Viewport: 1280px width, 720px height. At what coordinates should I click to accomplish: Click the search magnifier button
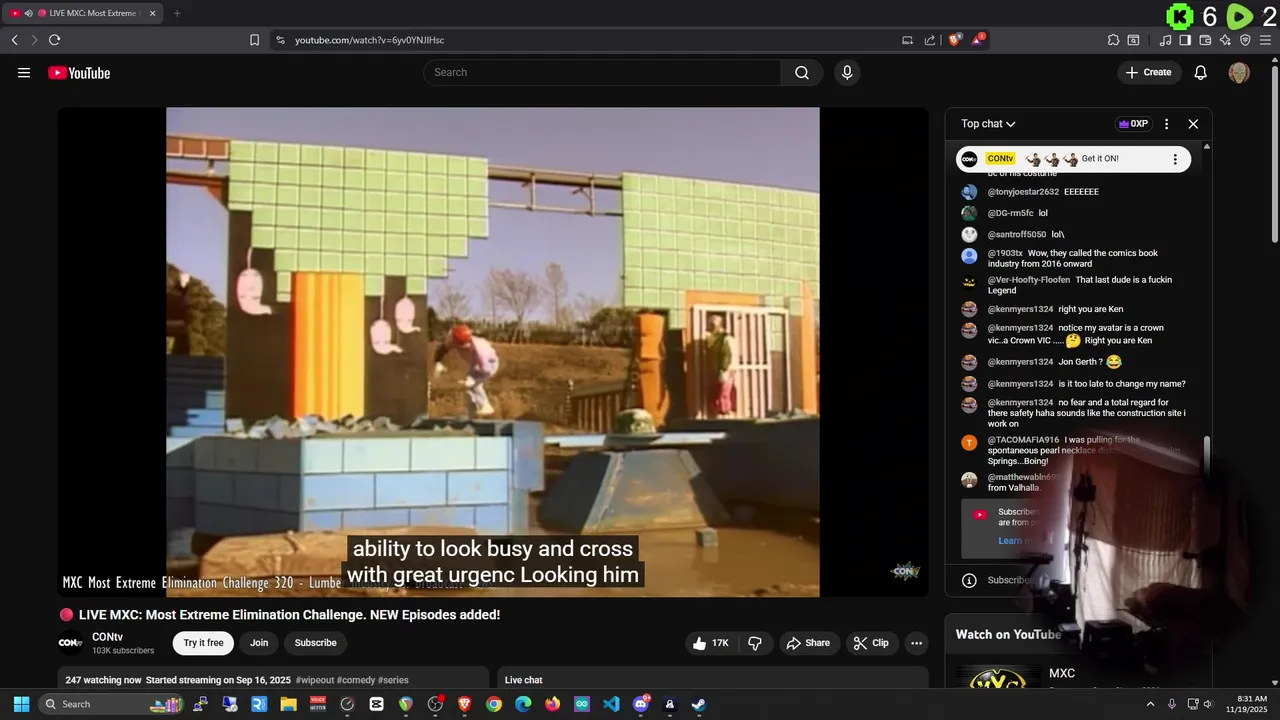click(x=802, y=72)
